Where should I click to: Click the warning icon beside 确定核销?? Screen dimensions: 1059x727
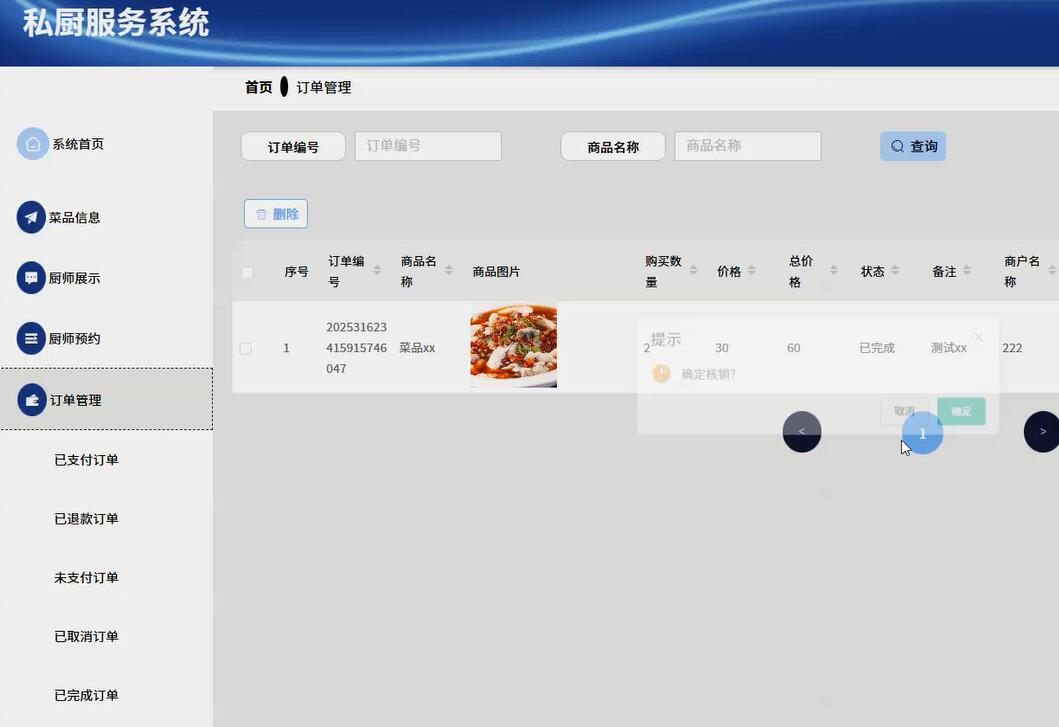tap(661, 373)
